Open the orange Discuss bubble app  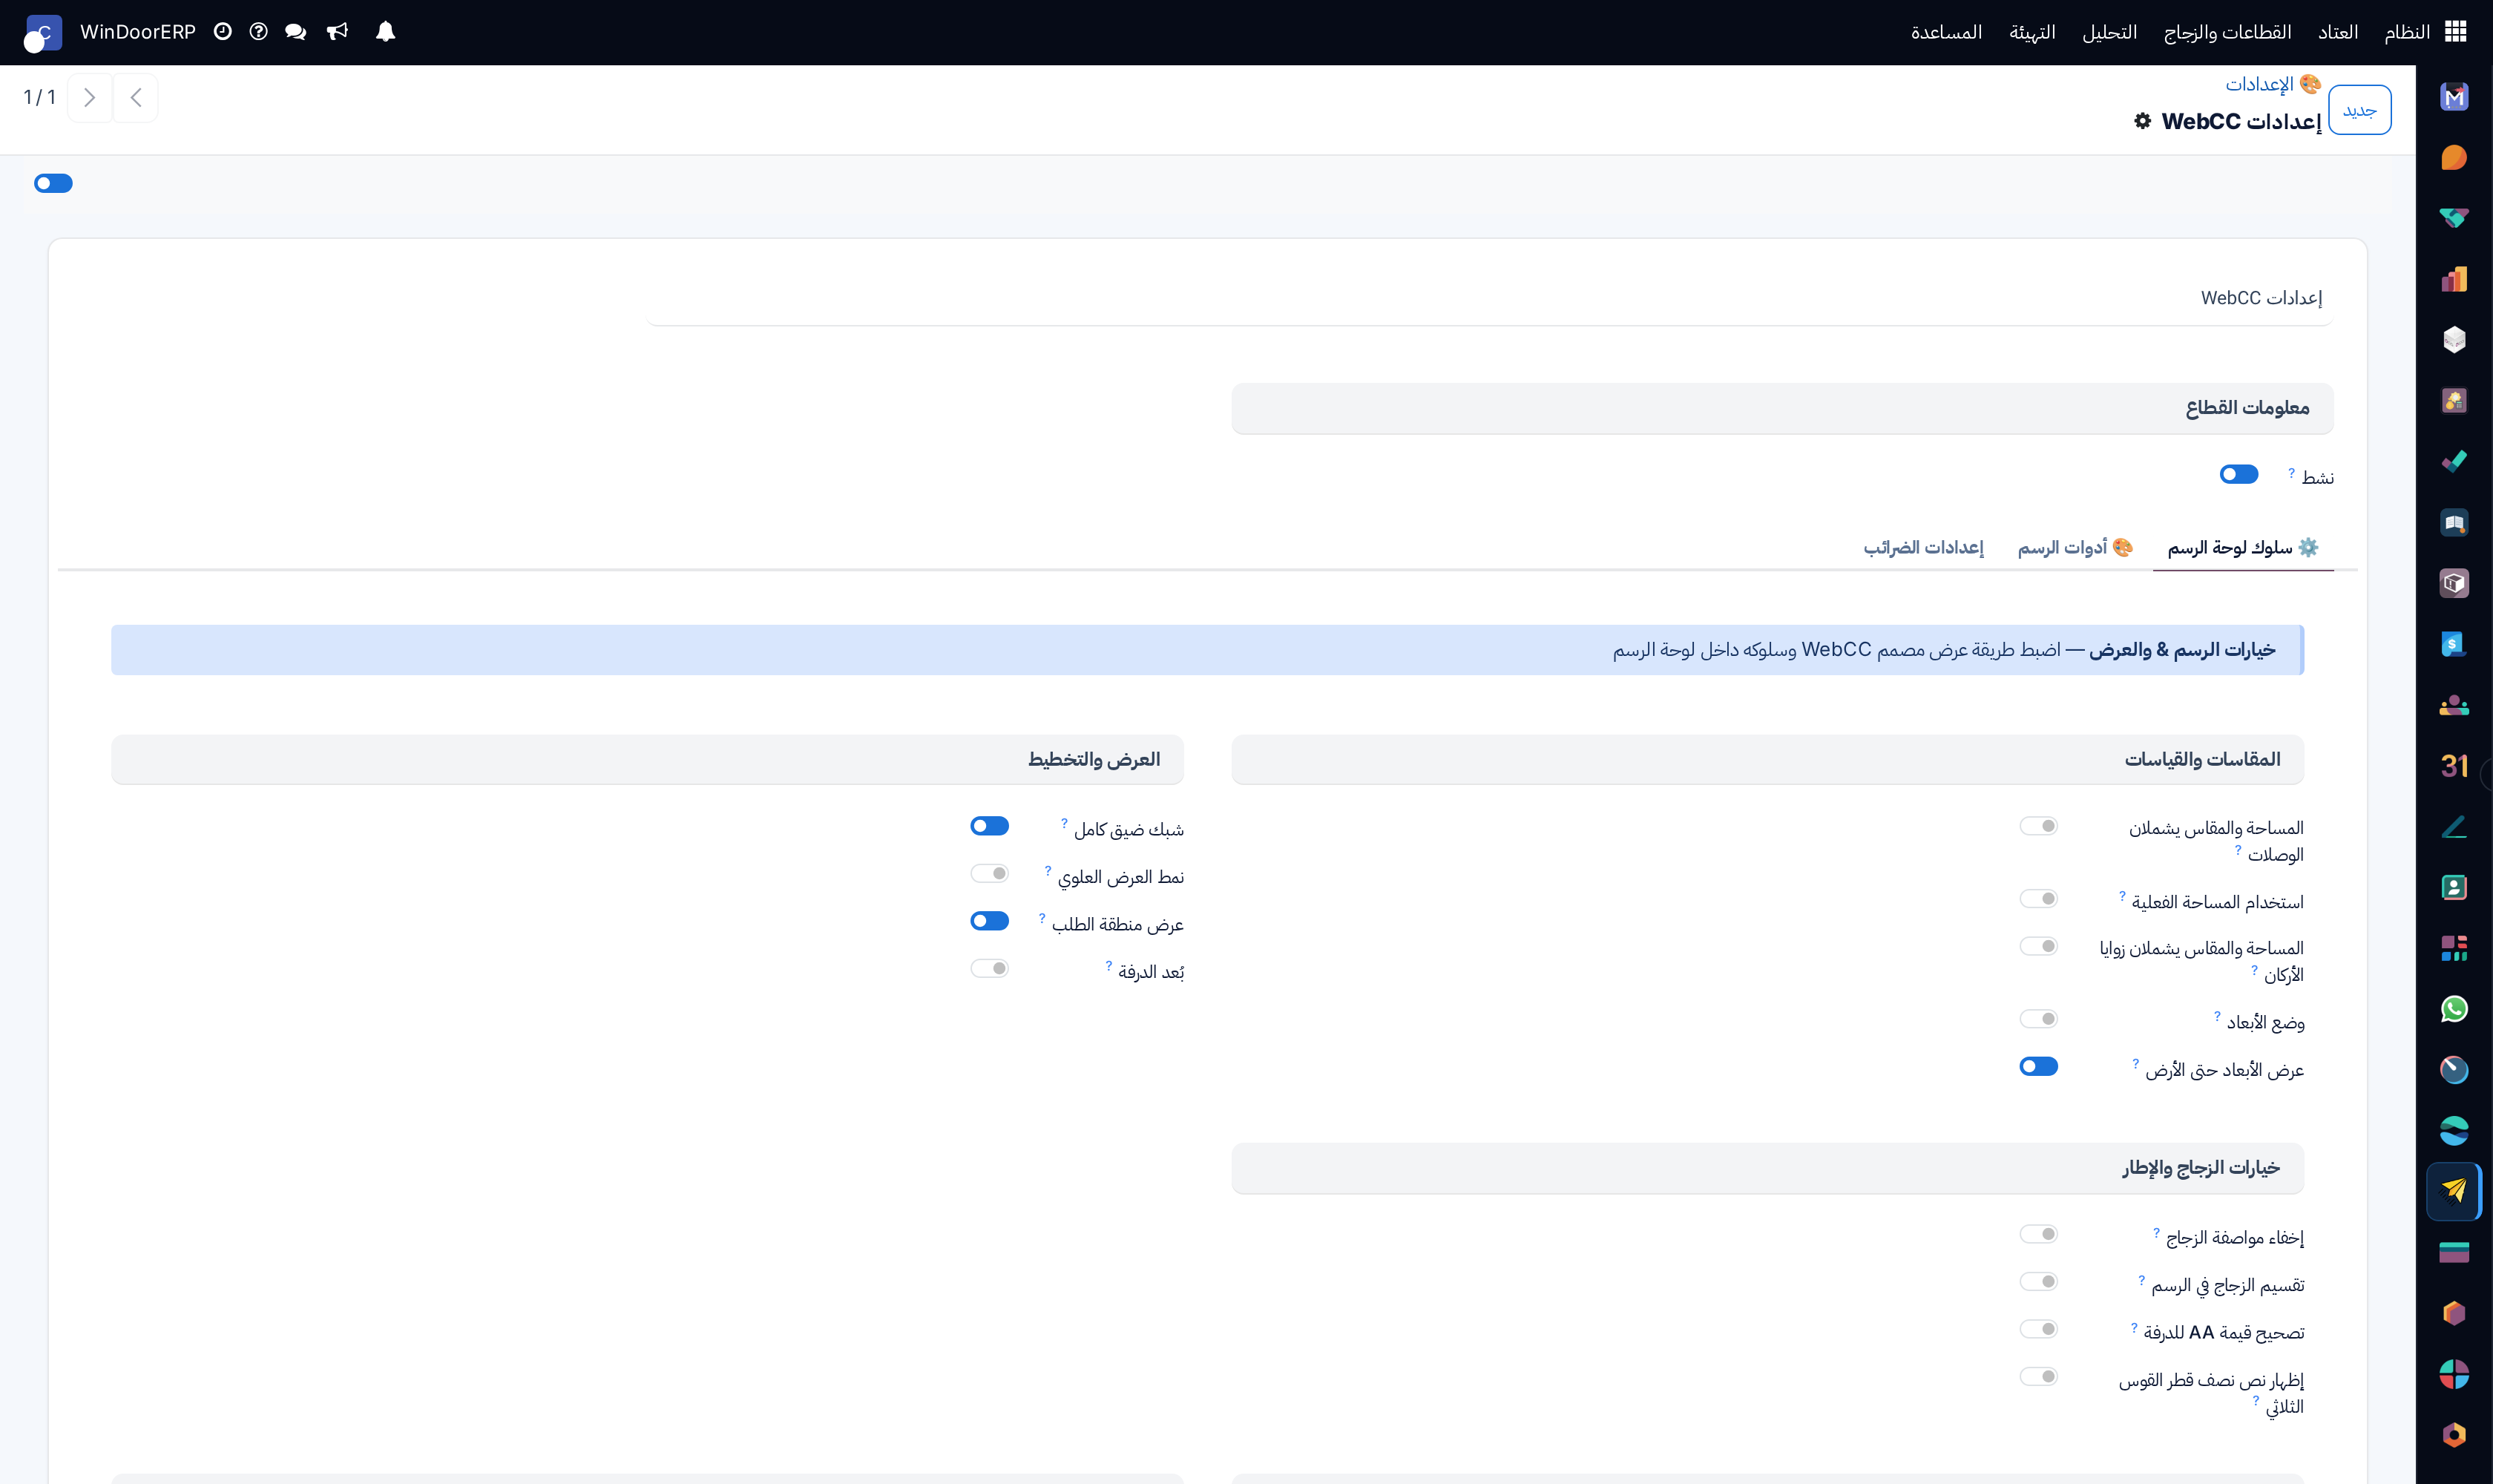(x=2454, y=158)
